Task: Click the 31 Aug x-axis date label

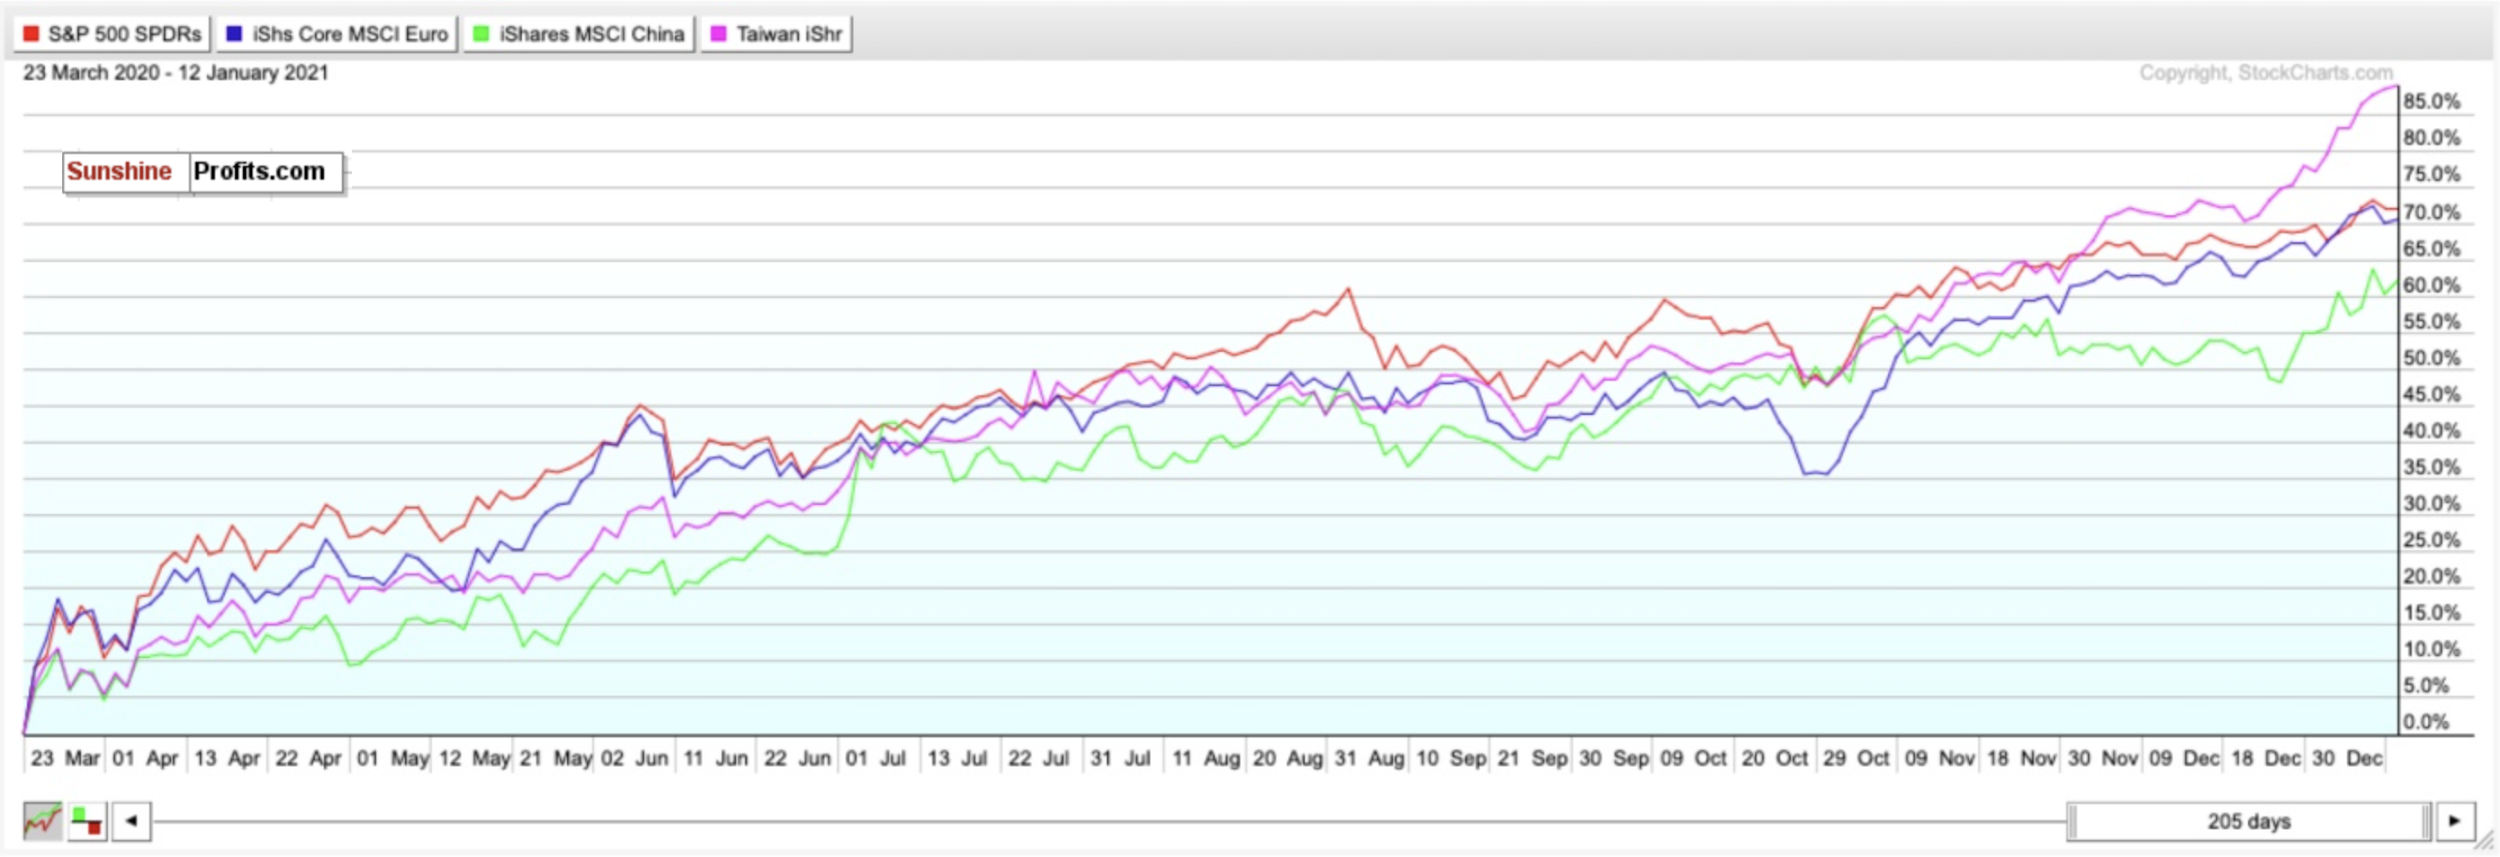Action: tap(1370, 759)
